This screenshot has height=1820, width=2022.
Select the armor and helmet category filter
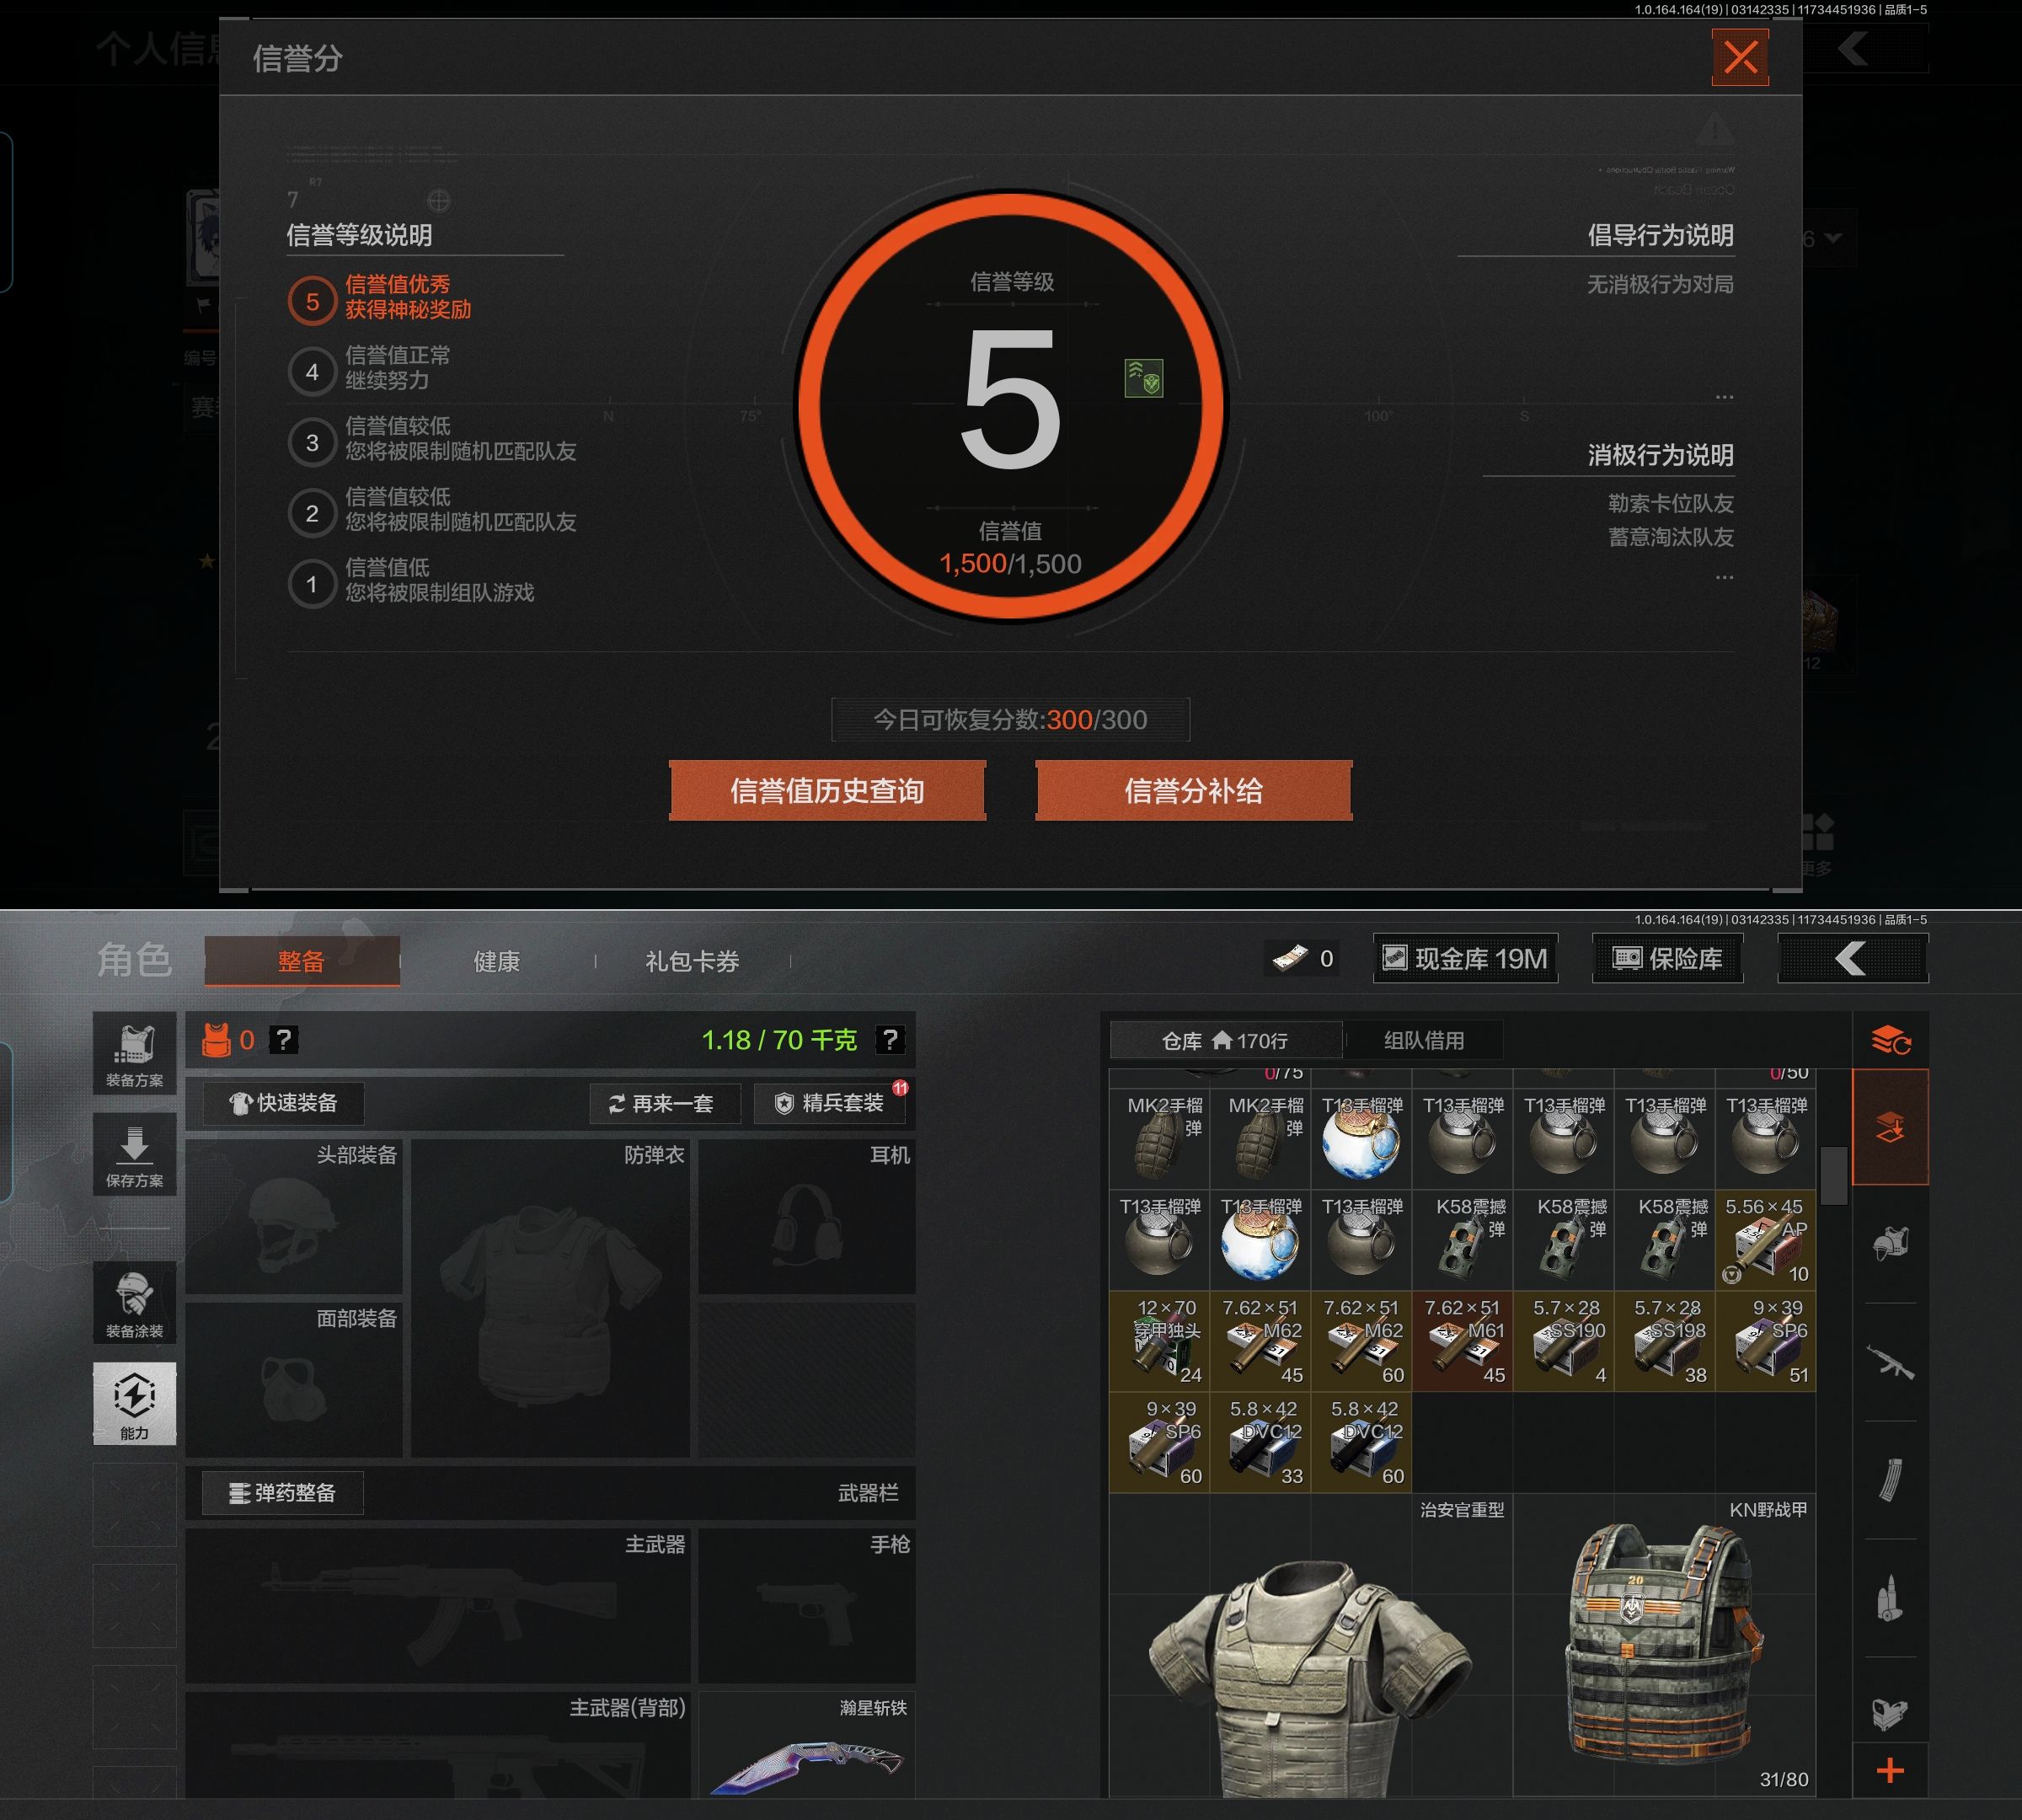point(1890,1243)
